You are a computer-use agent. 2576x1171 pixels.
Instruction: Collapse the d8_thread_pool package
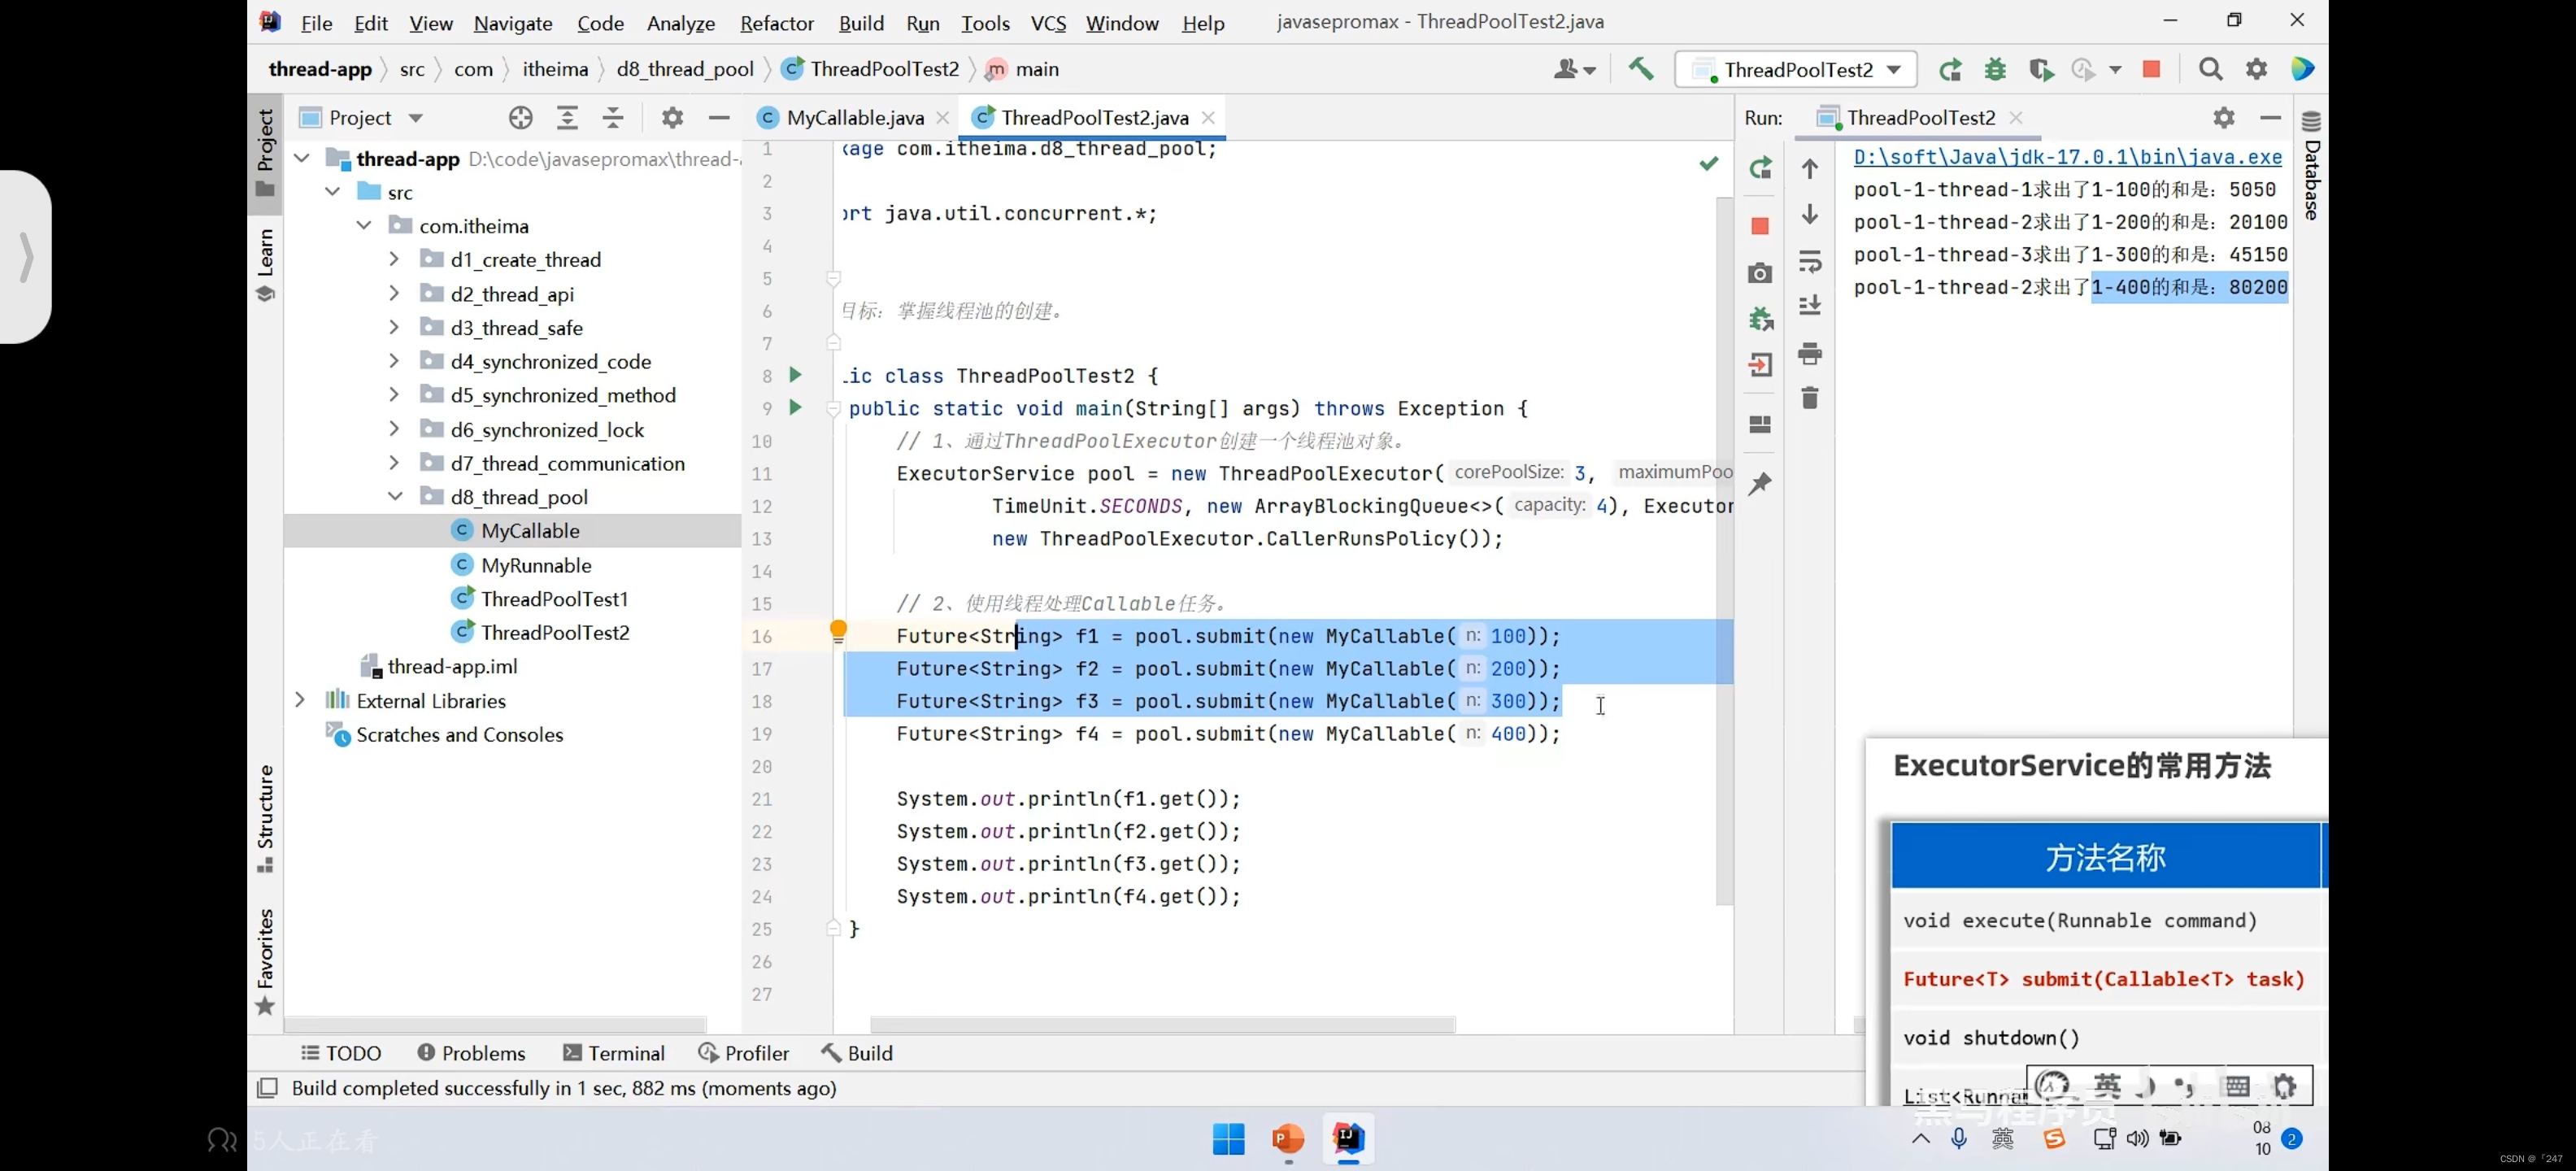pyautogui.click(x=394, y=497)
